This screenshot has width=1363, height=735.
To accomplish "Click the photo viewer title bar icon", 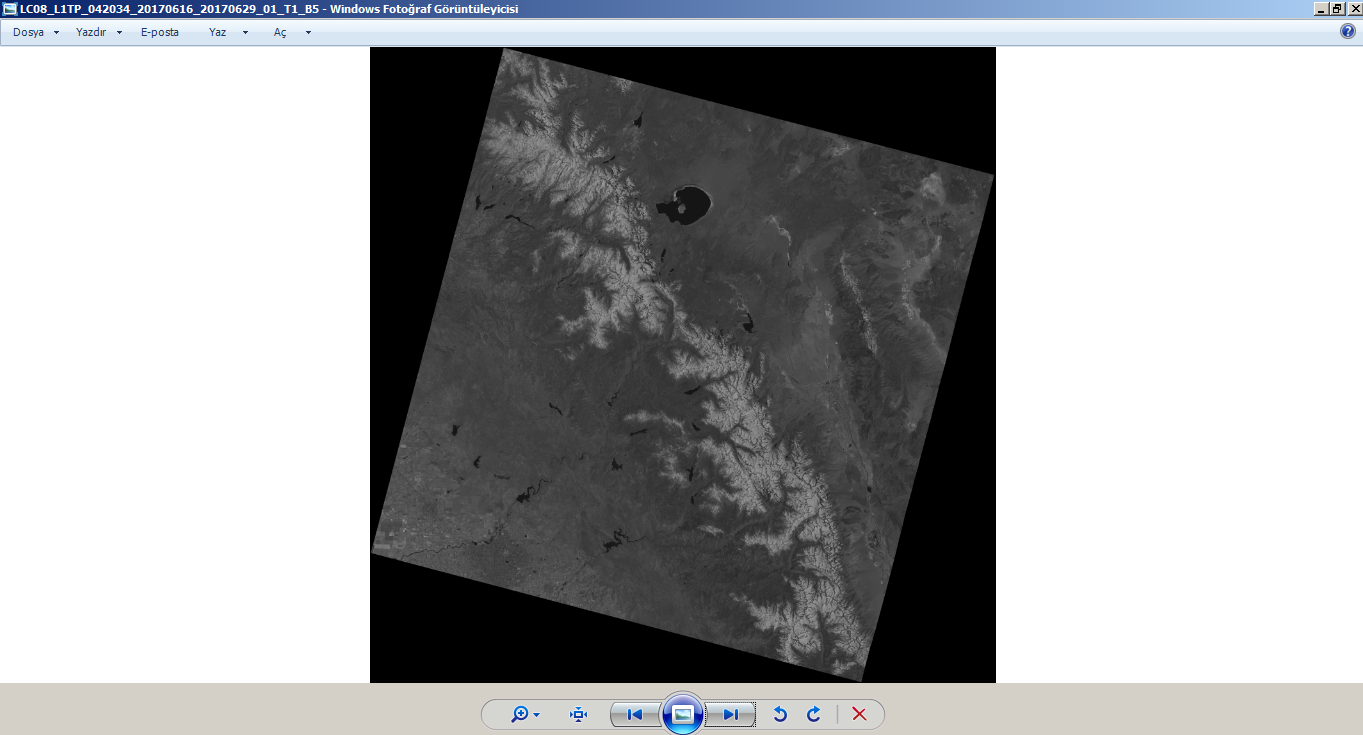I will pos(10,8).
